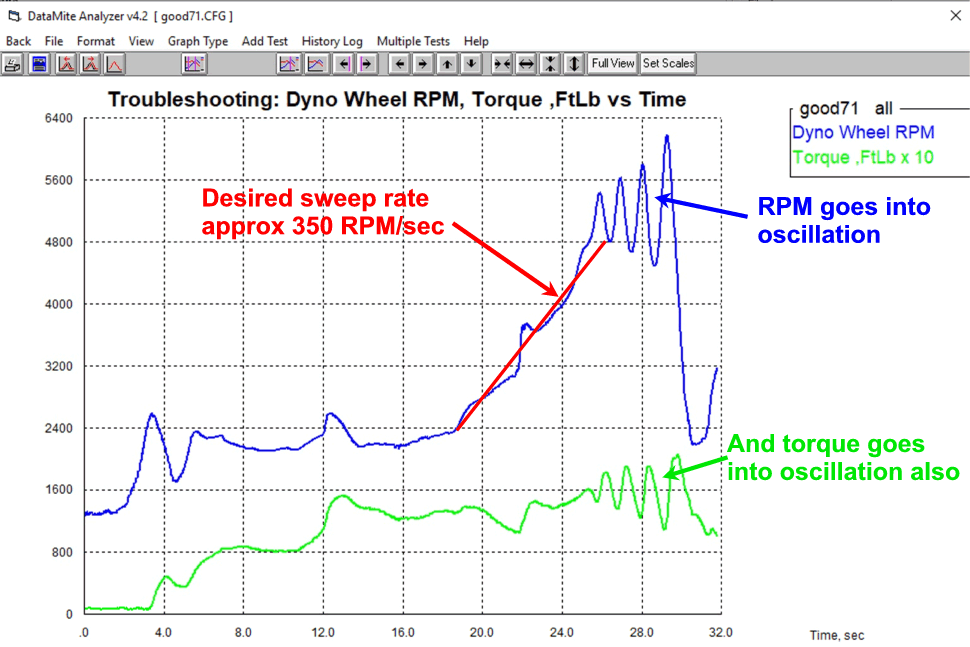Viewport: 970px width, 647px height.
Task: Click the single red curve graph icon
Action: pos(114,64)
